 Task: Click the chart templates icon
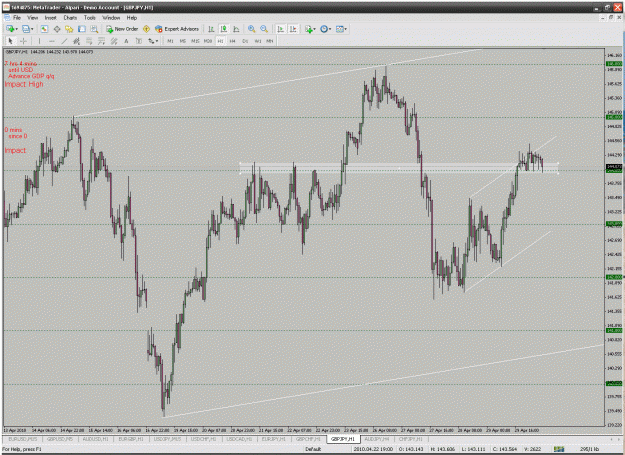click(x=340, y=29)
